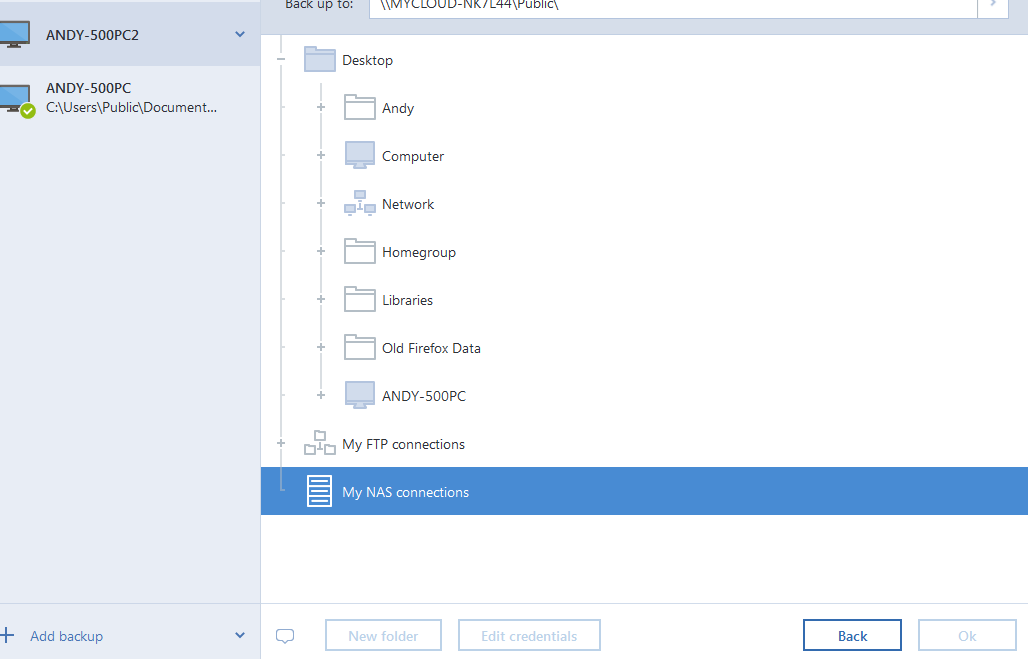Click the ANDY-500PC monitor icon in tree
Image resolution: width=1028 pixels, height=659 pixels.
point(359,395)
